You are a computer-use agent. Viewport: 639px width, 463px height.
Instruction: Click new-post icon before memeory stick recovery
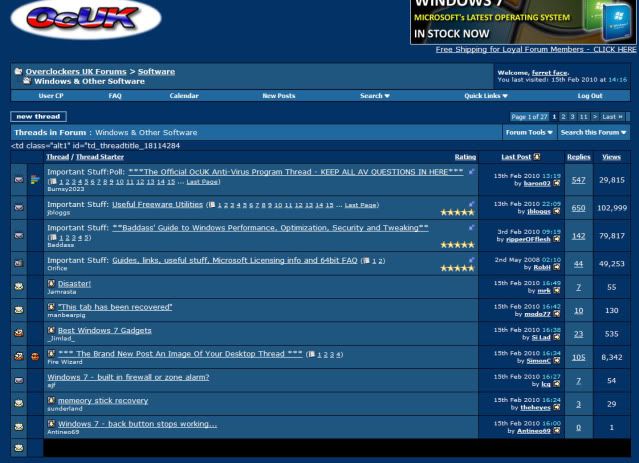pyautogui.click(x=51, y=400)
